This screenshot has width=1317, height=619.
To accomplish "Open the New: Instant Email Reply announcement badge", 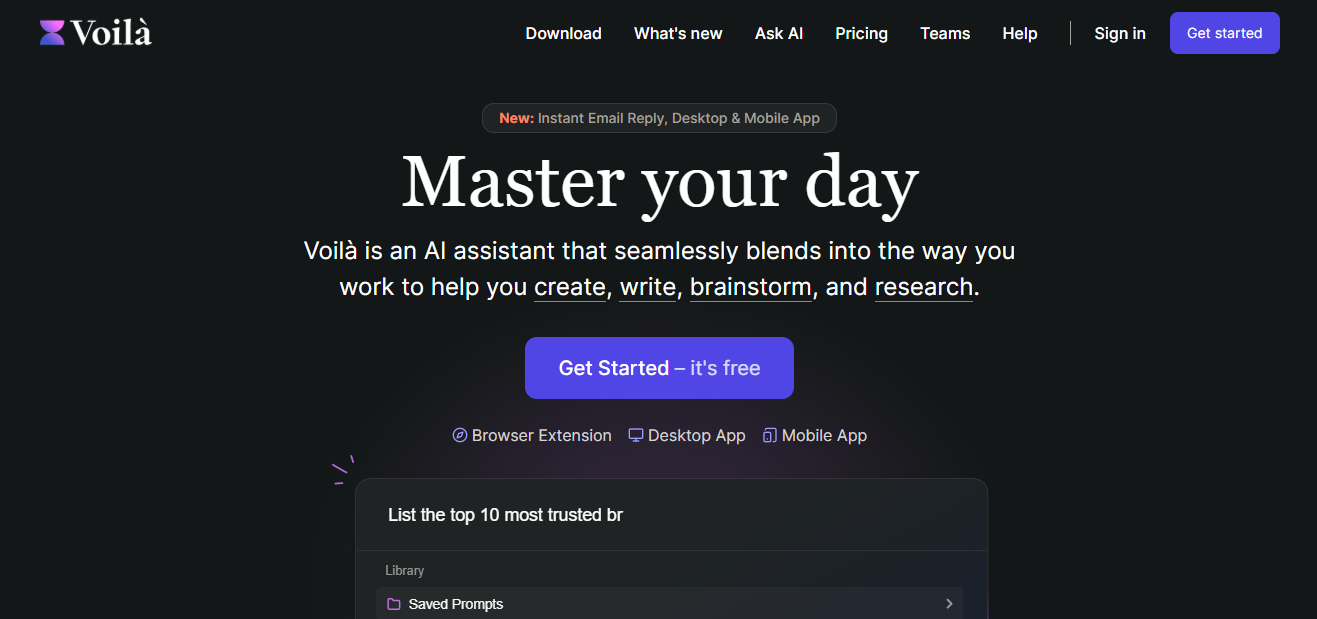I will point(659,118).
